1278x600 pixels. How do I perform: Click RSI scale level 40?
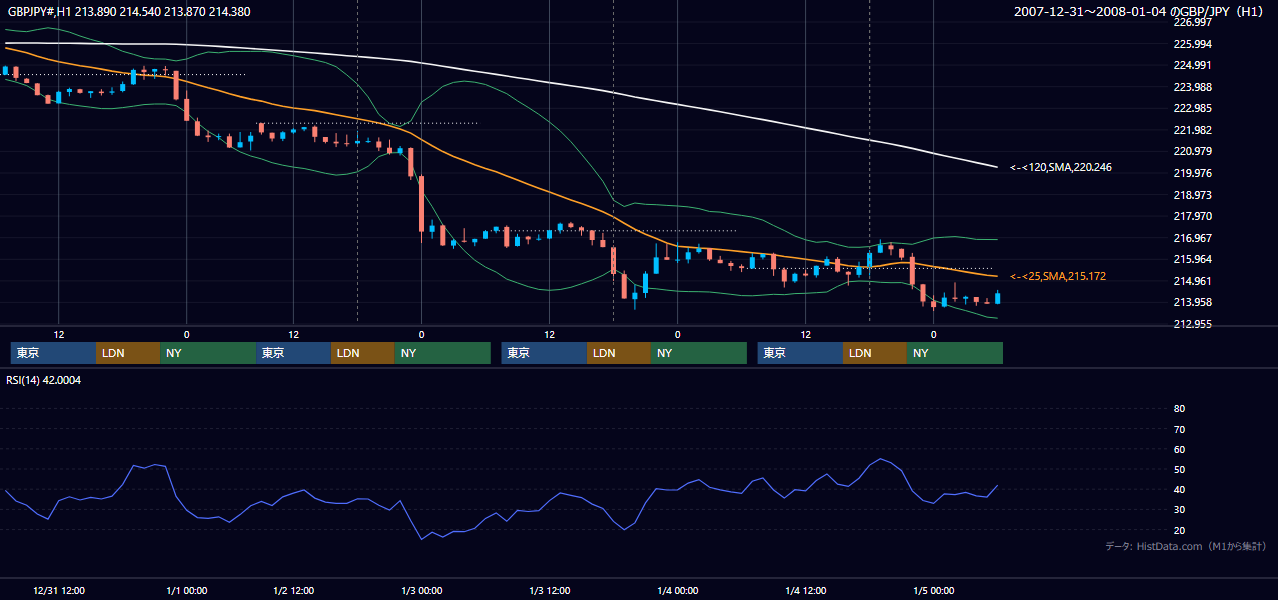(x=1179, y=490)
